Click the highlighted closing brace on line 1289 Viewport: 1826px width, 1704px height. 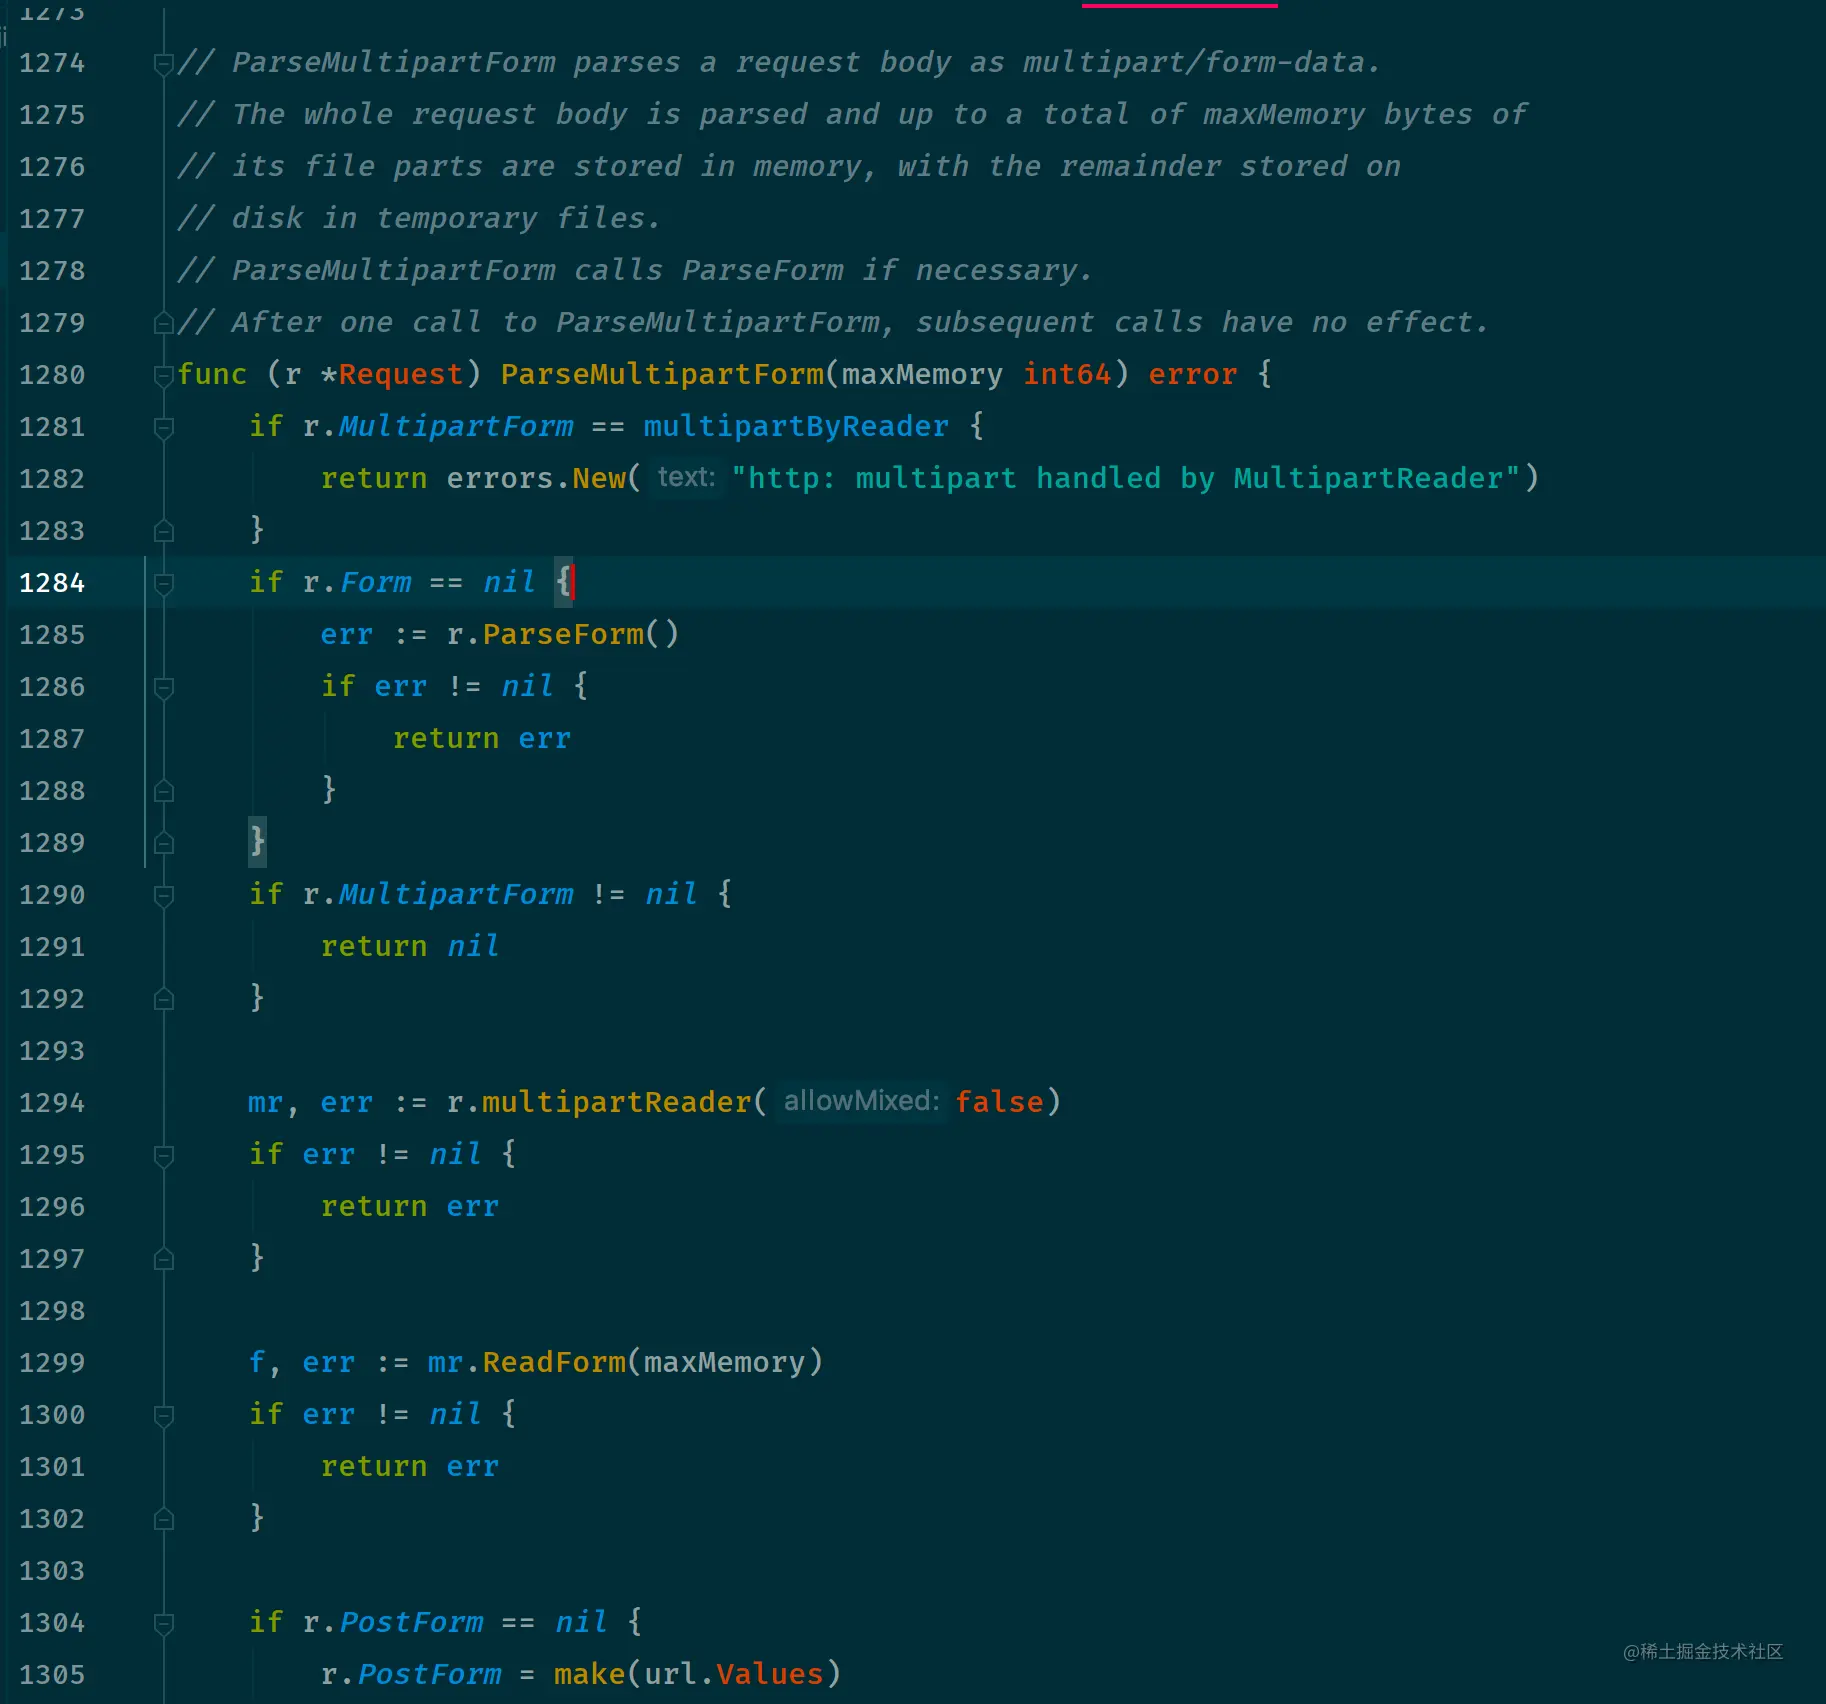coord(257,842)
